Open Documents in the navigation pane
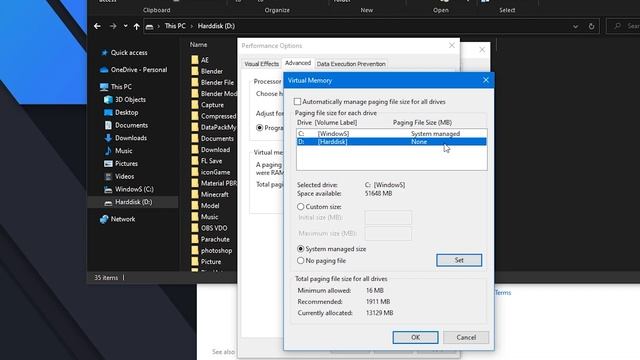640x360 pixels. (131, 125)
